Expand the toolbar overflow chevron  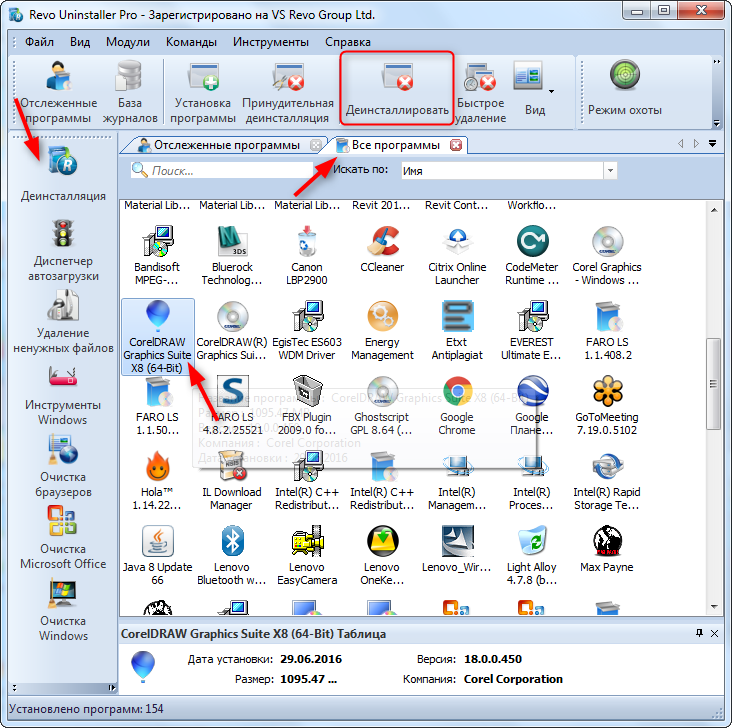click(717, 62)
